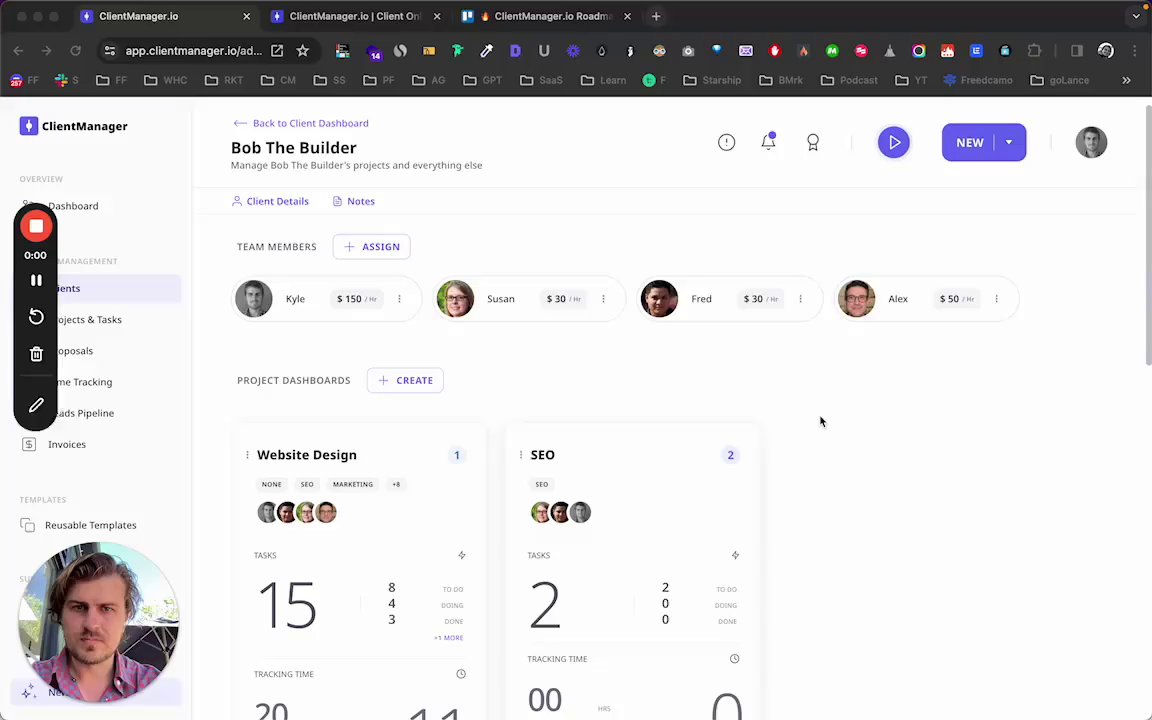
Task: Open Reusable Templates in the sidebar
Action: coord(78,525)
